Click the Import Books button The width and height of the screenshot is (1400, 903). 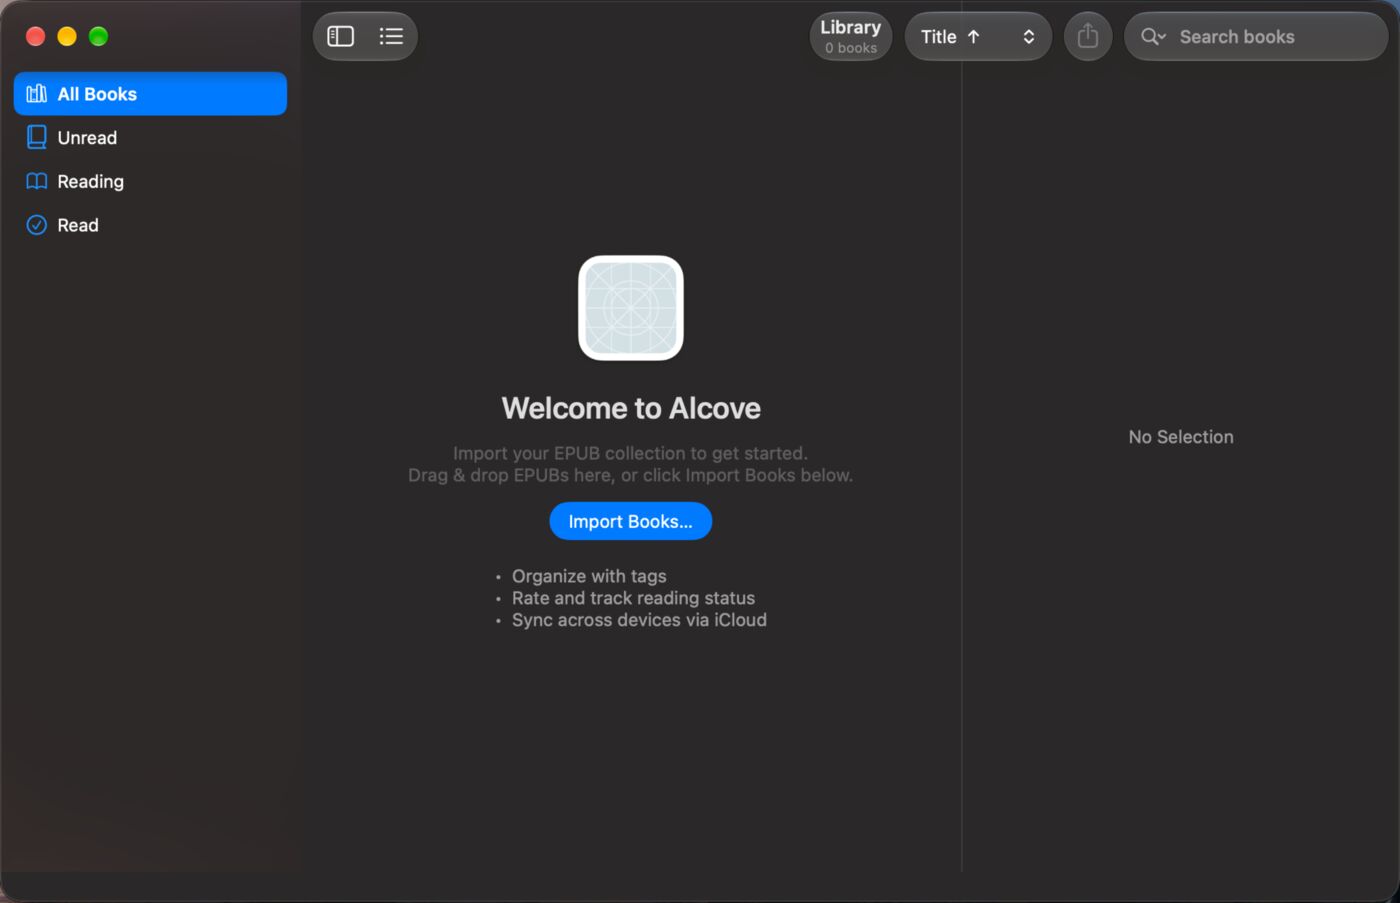point(631,521)
